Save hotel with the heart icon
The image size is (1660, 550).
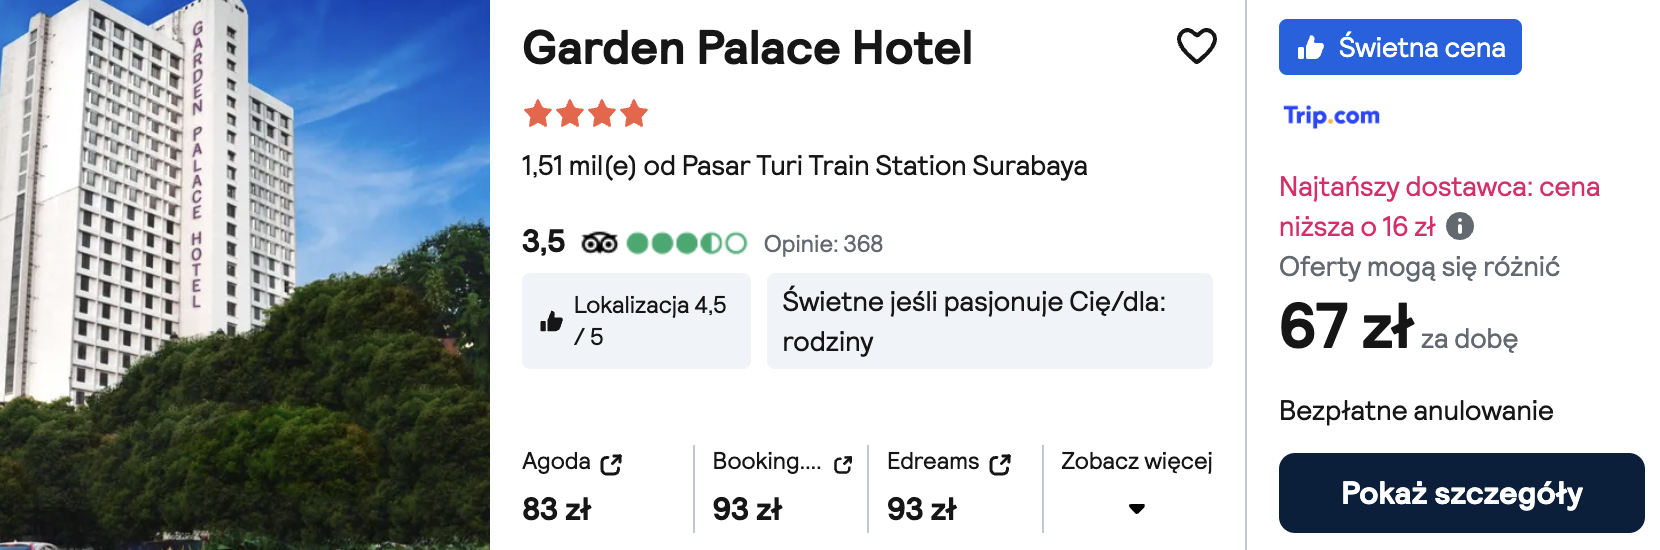(x=1196, y=46)
